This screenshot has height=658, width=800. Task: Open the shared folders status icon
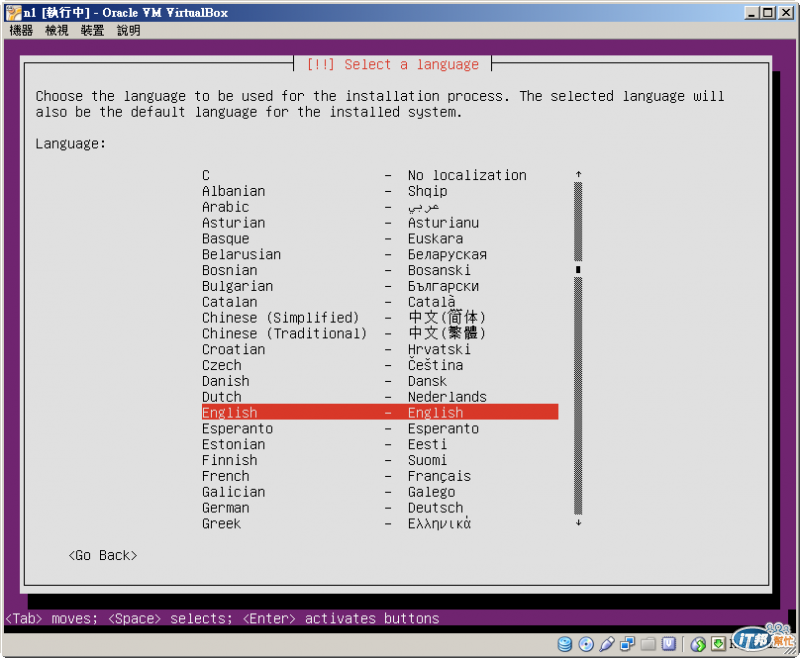tap(648, 644)
